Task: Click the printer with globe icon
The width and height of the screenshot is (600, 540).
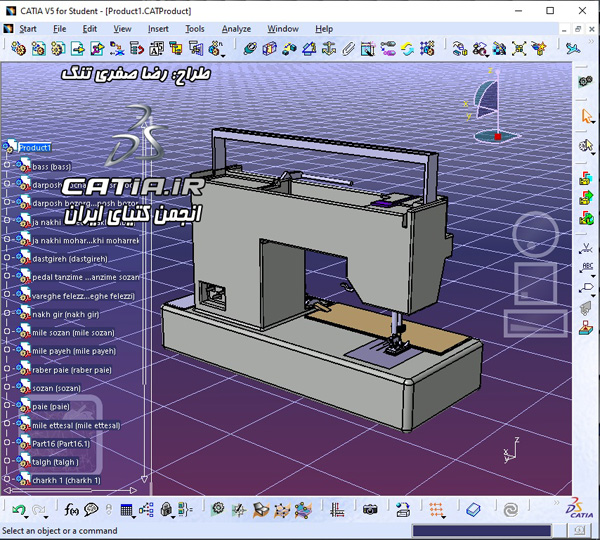Action: (x=403, y=509)
